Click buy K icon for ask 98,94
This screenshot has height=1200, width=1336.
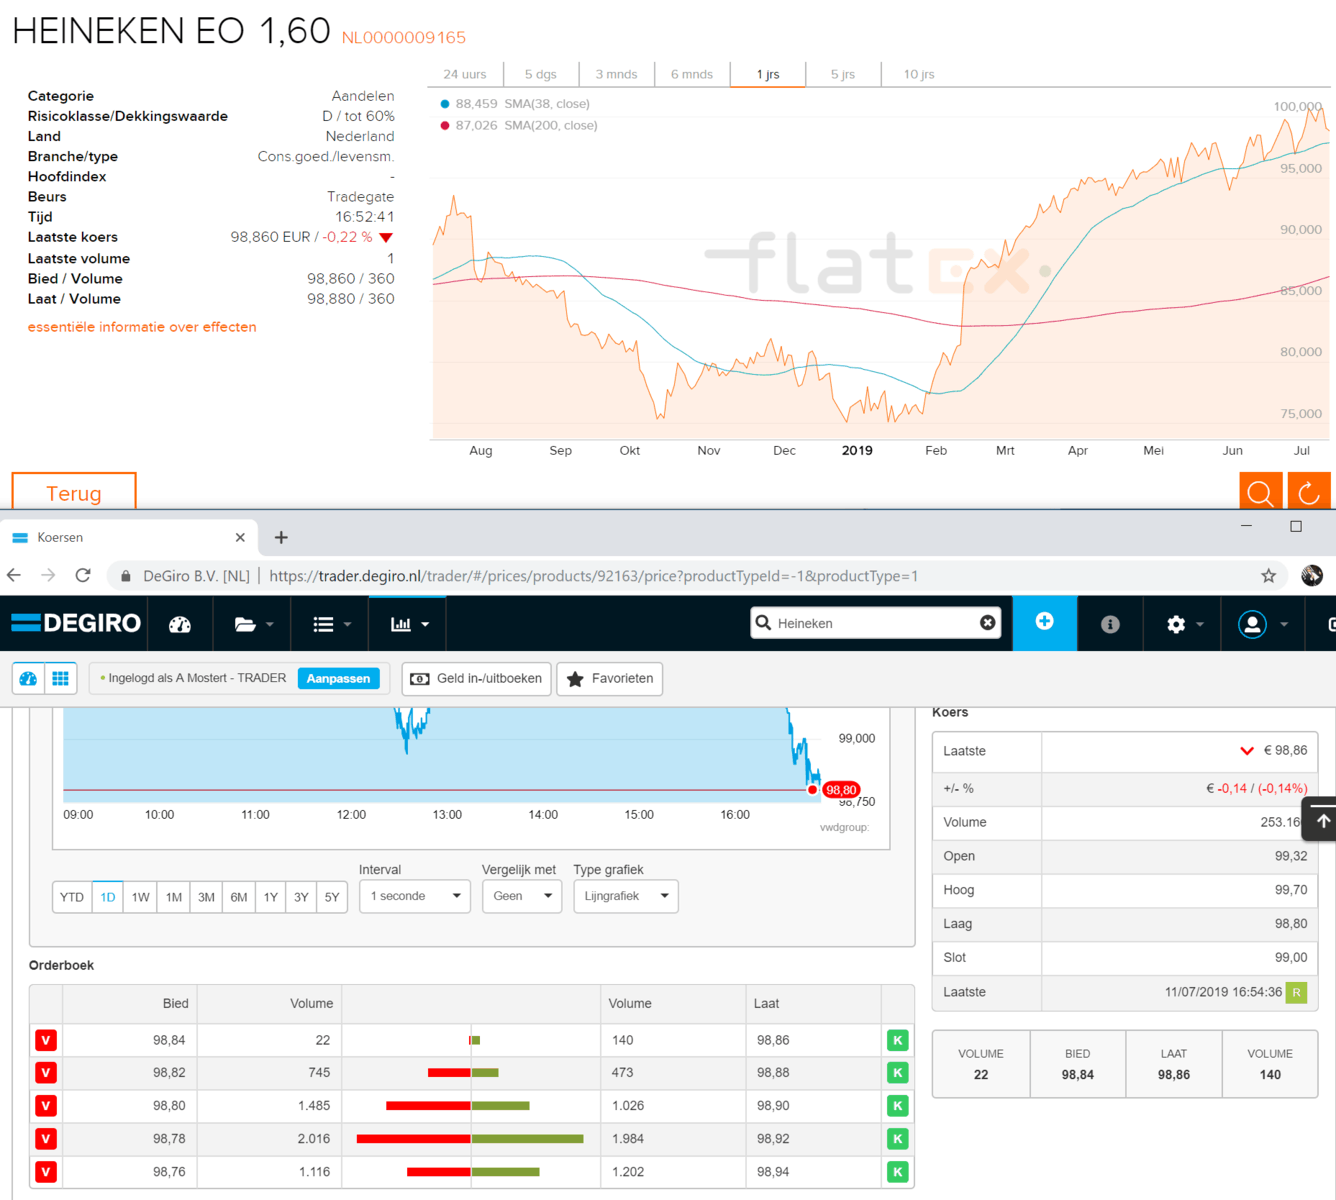click(898, 1172)
